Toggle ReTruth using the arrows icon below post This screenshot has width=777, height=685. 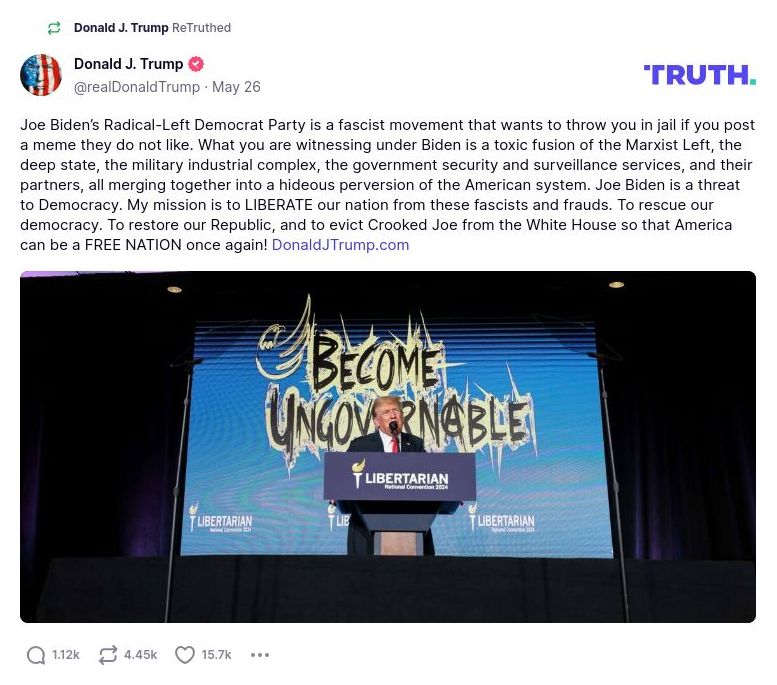coord(108,655)
